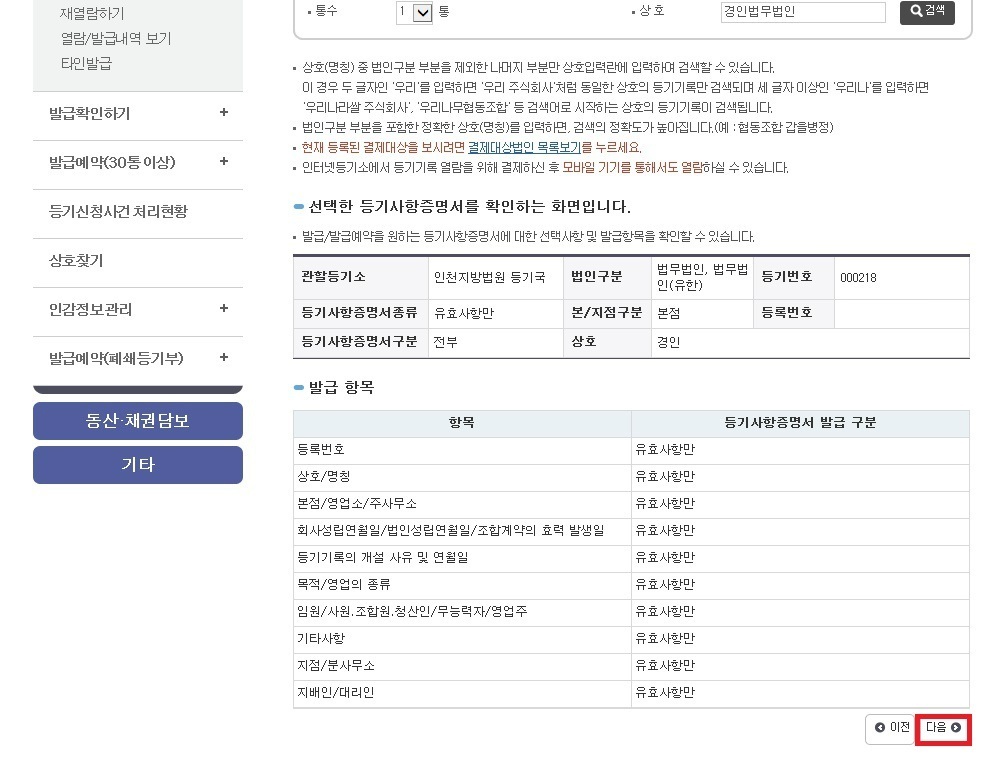Open 발급예약(30통 이상) menu label
Image resolution: width=988 pixels, height=760 pixels.
pos(112,163)
